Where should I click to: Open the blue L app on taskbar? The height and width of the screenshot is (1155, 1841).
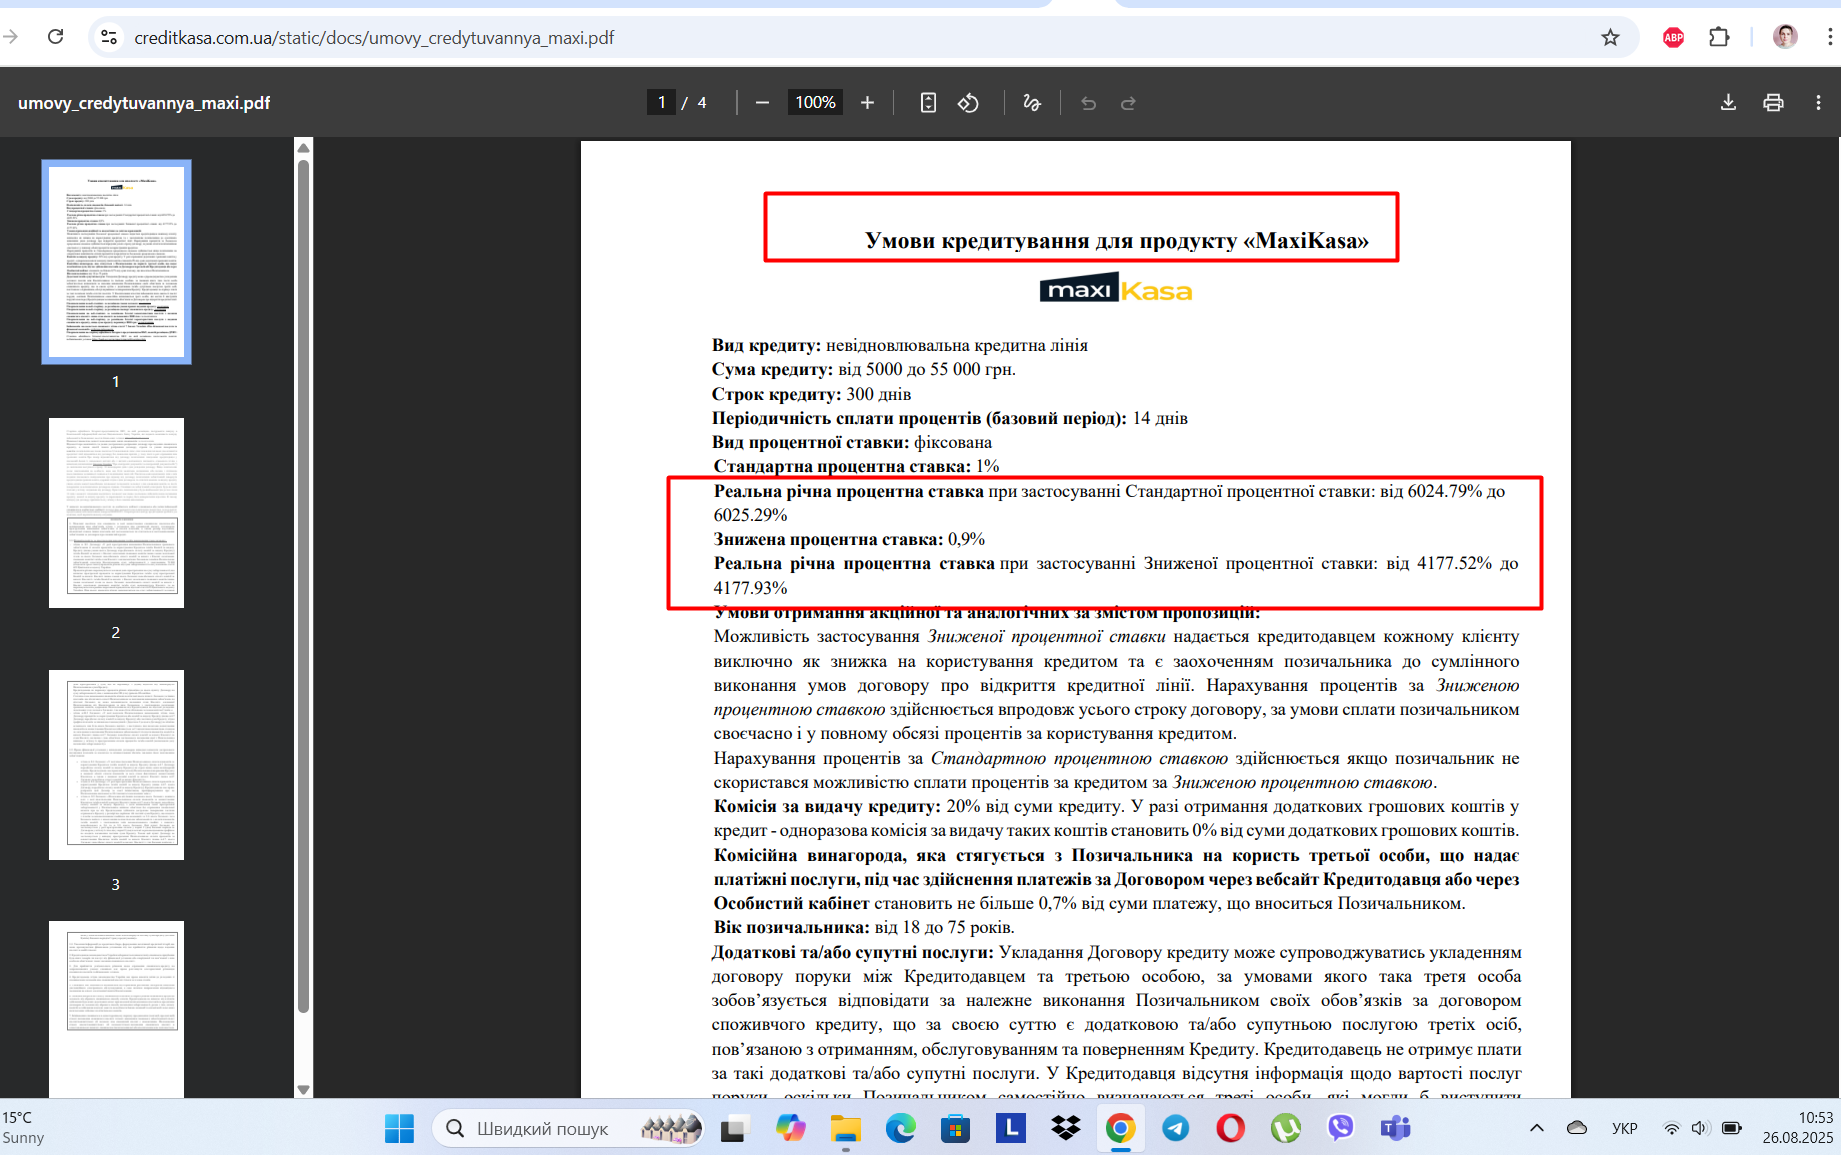point(1011,1128)
